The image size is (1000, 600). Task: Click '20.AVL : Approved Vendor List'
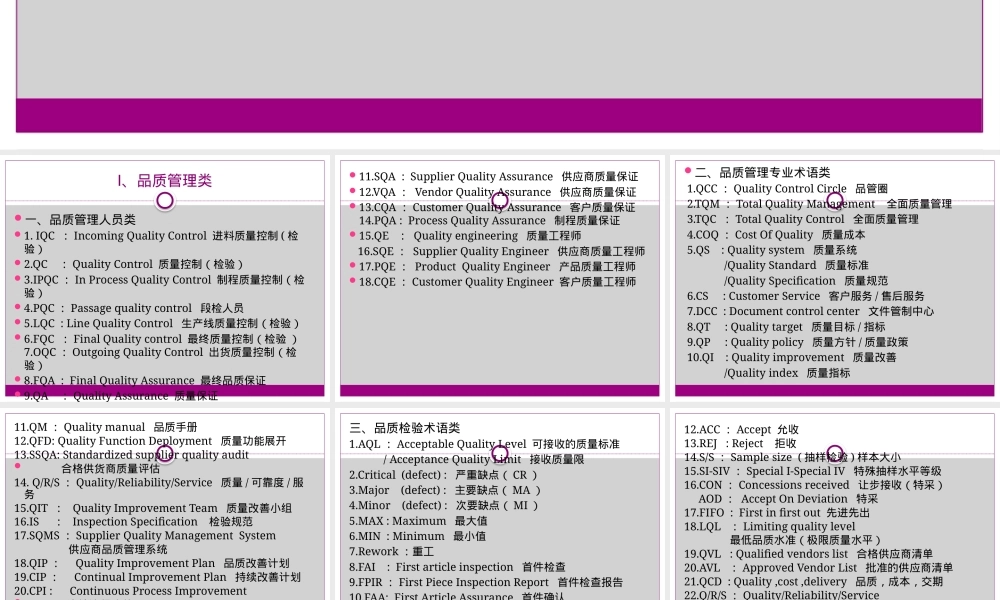coord(770,569)
